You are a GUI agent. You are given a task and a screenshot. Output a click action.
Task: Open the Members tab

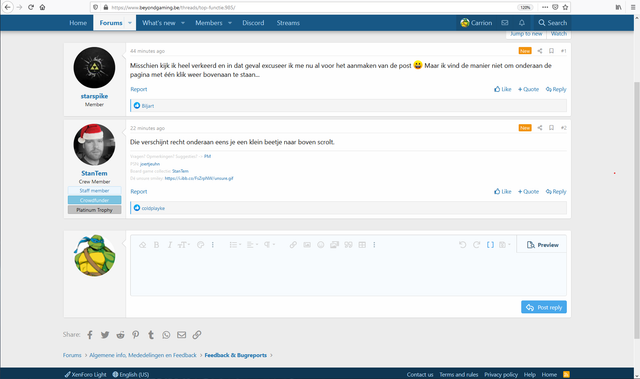click(209, 23)
